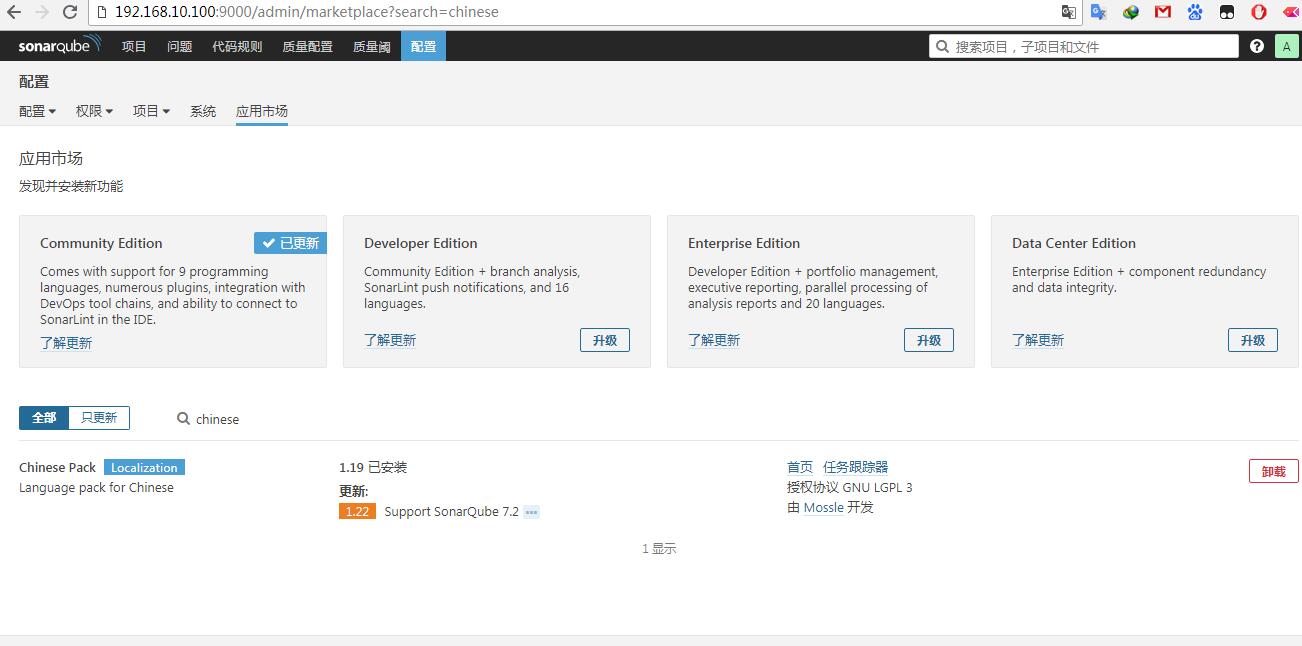Click 卸载 to uninstall Chinese Pack

[1273, 471]
